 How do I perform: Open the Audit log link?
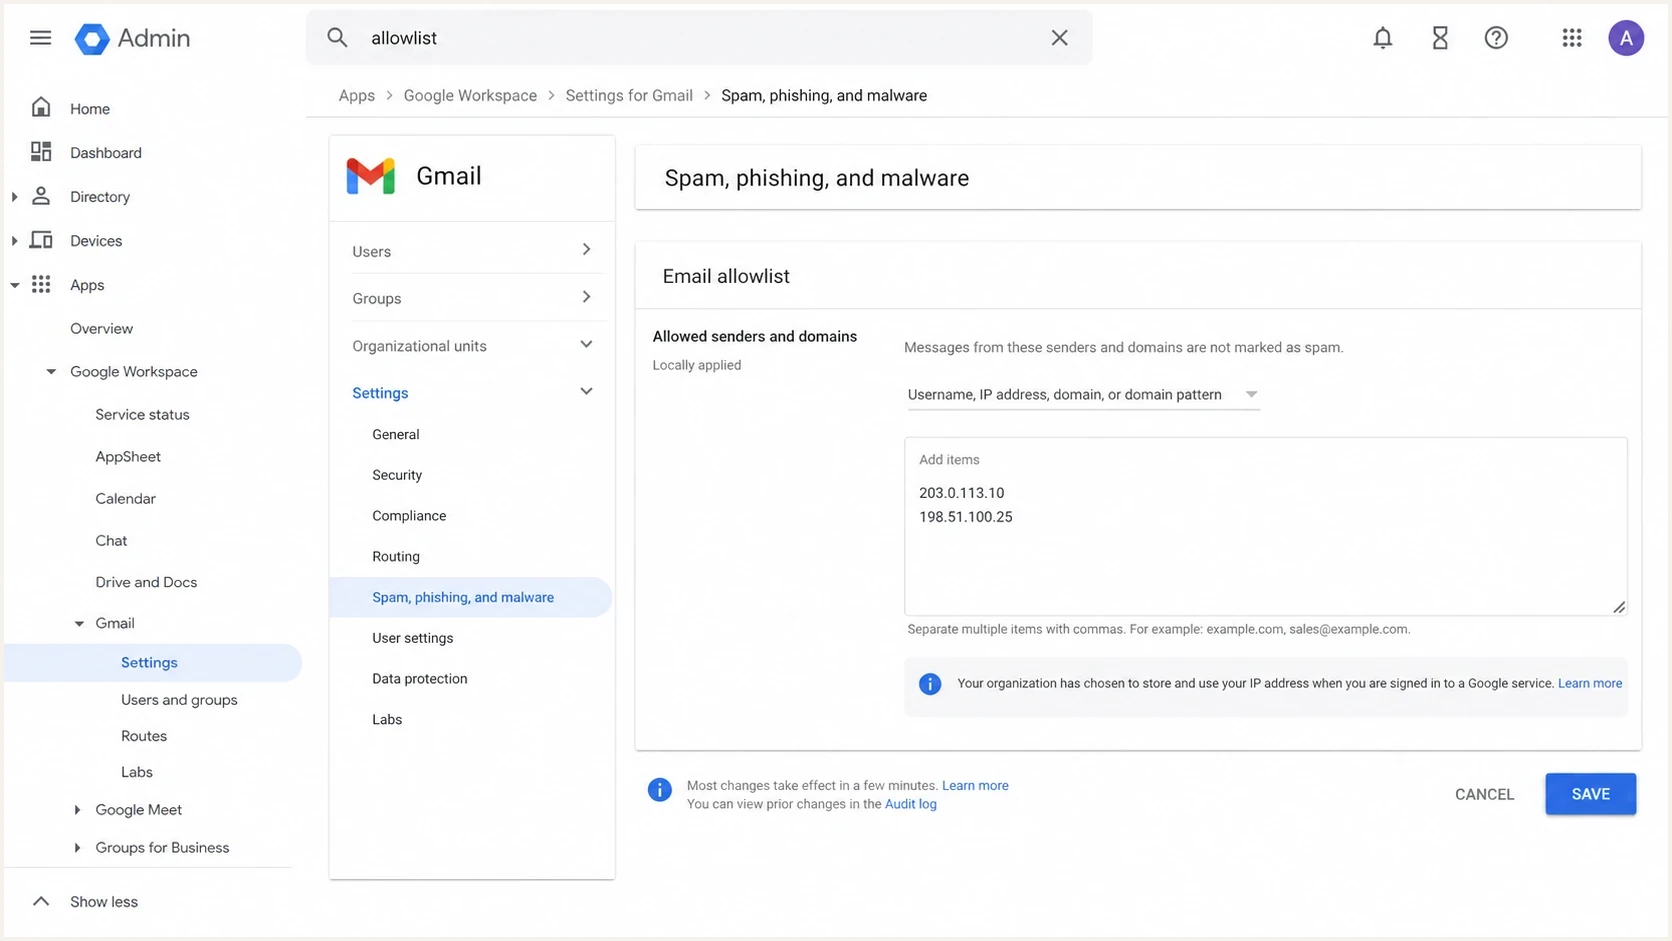pos(910,804)
